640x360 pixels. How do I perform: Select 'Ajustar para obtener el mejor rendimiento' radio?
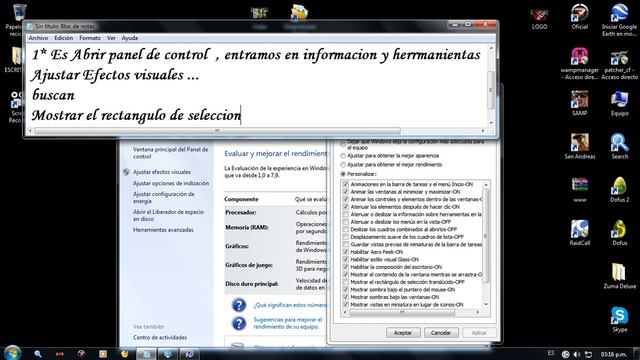pos(343,165)
